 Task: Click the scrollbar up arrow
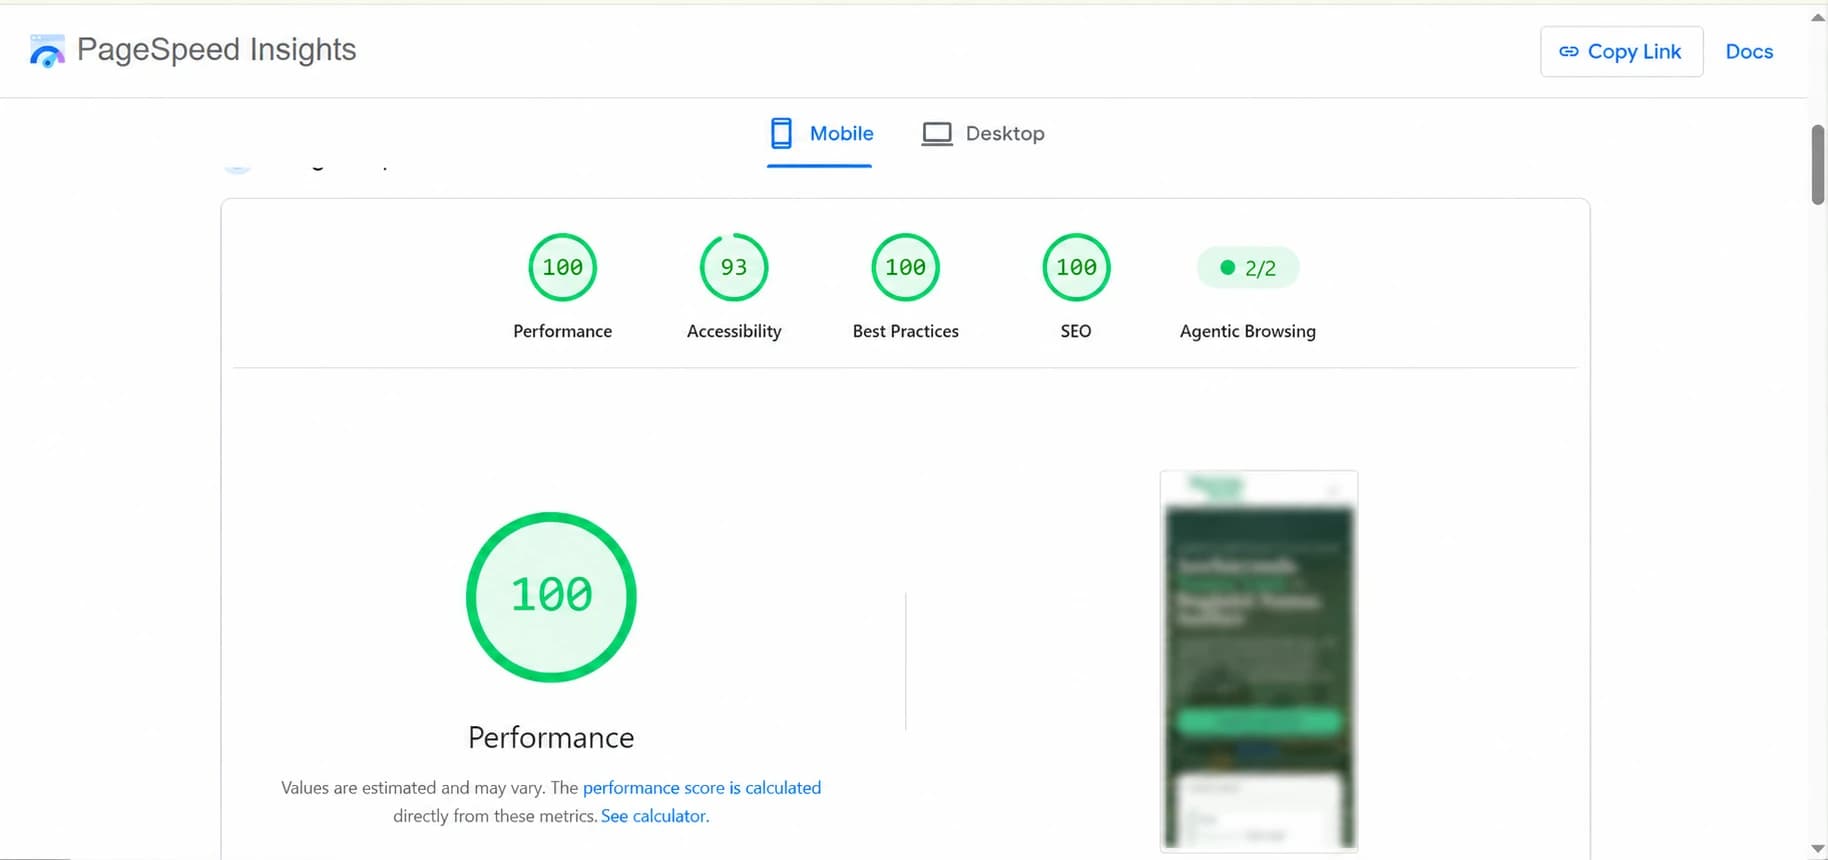pos(1818,17)
